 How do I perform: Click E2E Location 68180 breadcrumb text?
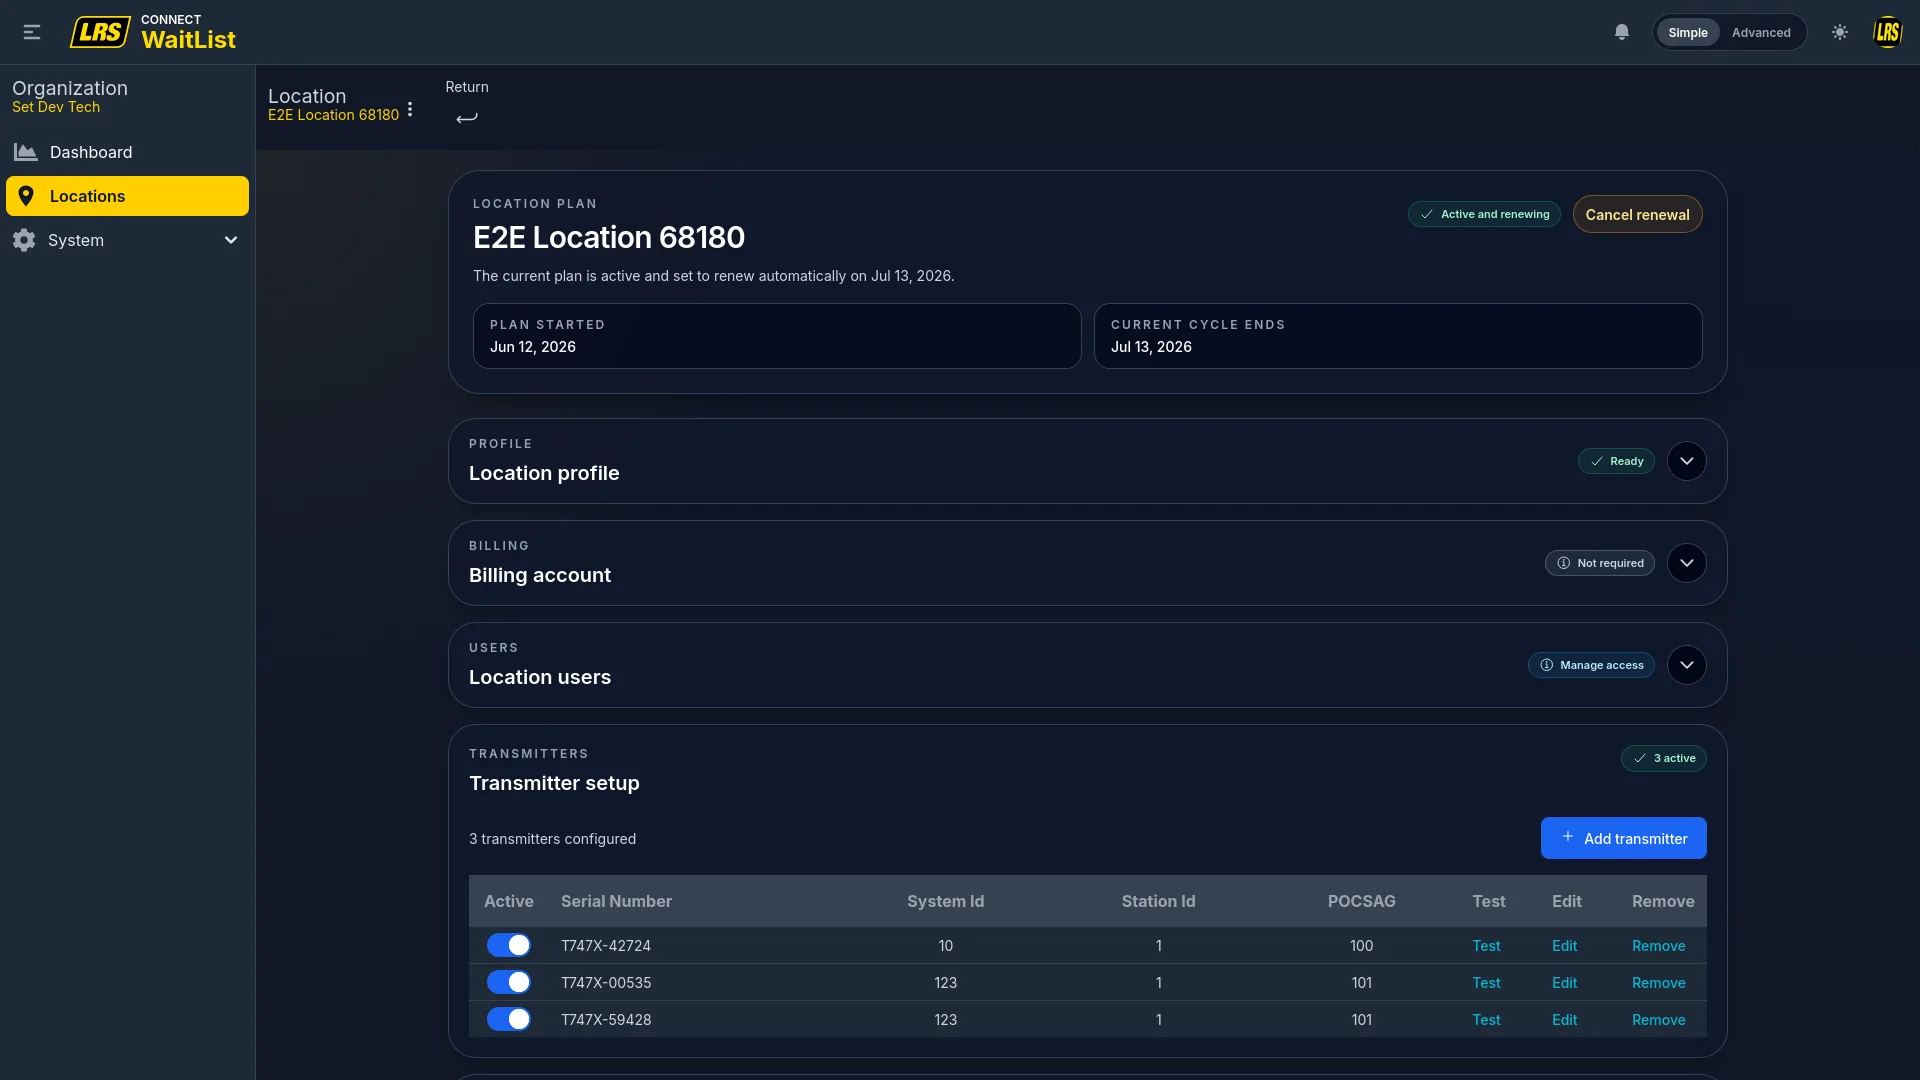(333, 115)
